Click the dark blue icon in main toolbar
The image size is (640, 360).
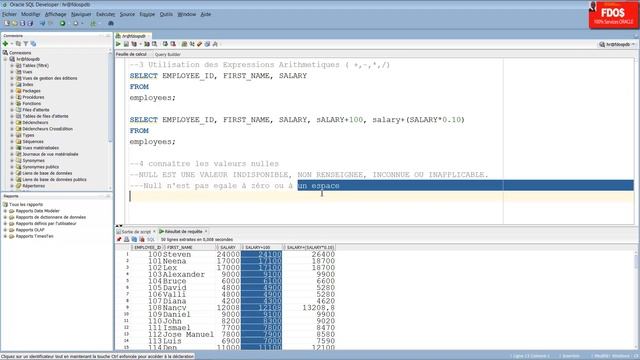[x=111, y=23]
